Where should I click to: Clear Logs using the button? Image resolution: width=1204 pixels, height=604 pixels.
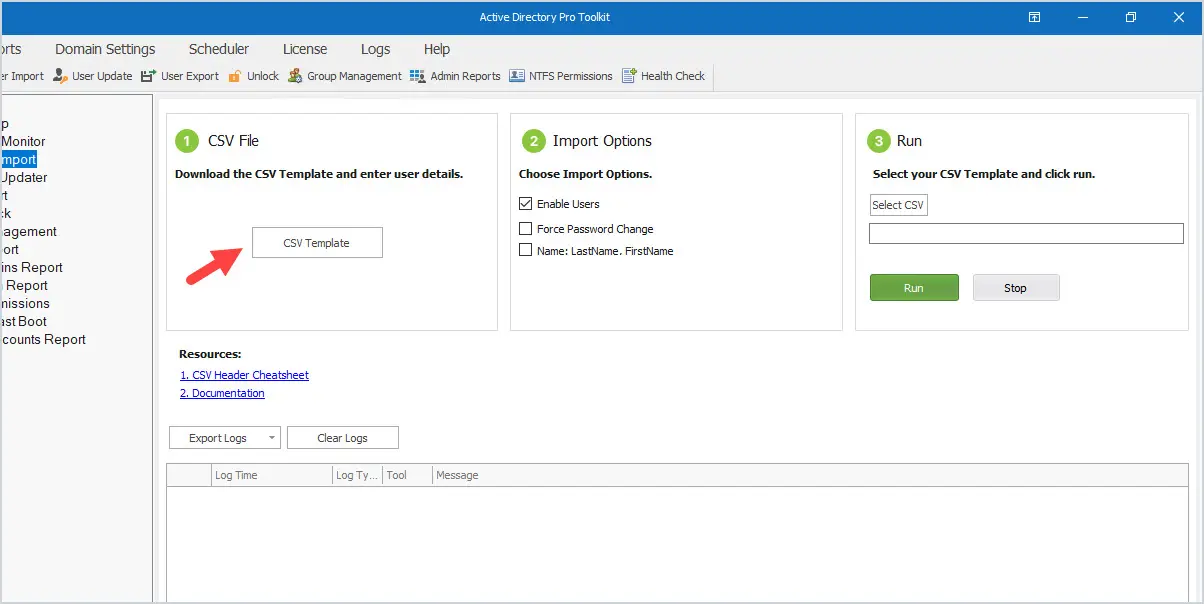coord(343,438)
